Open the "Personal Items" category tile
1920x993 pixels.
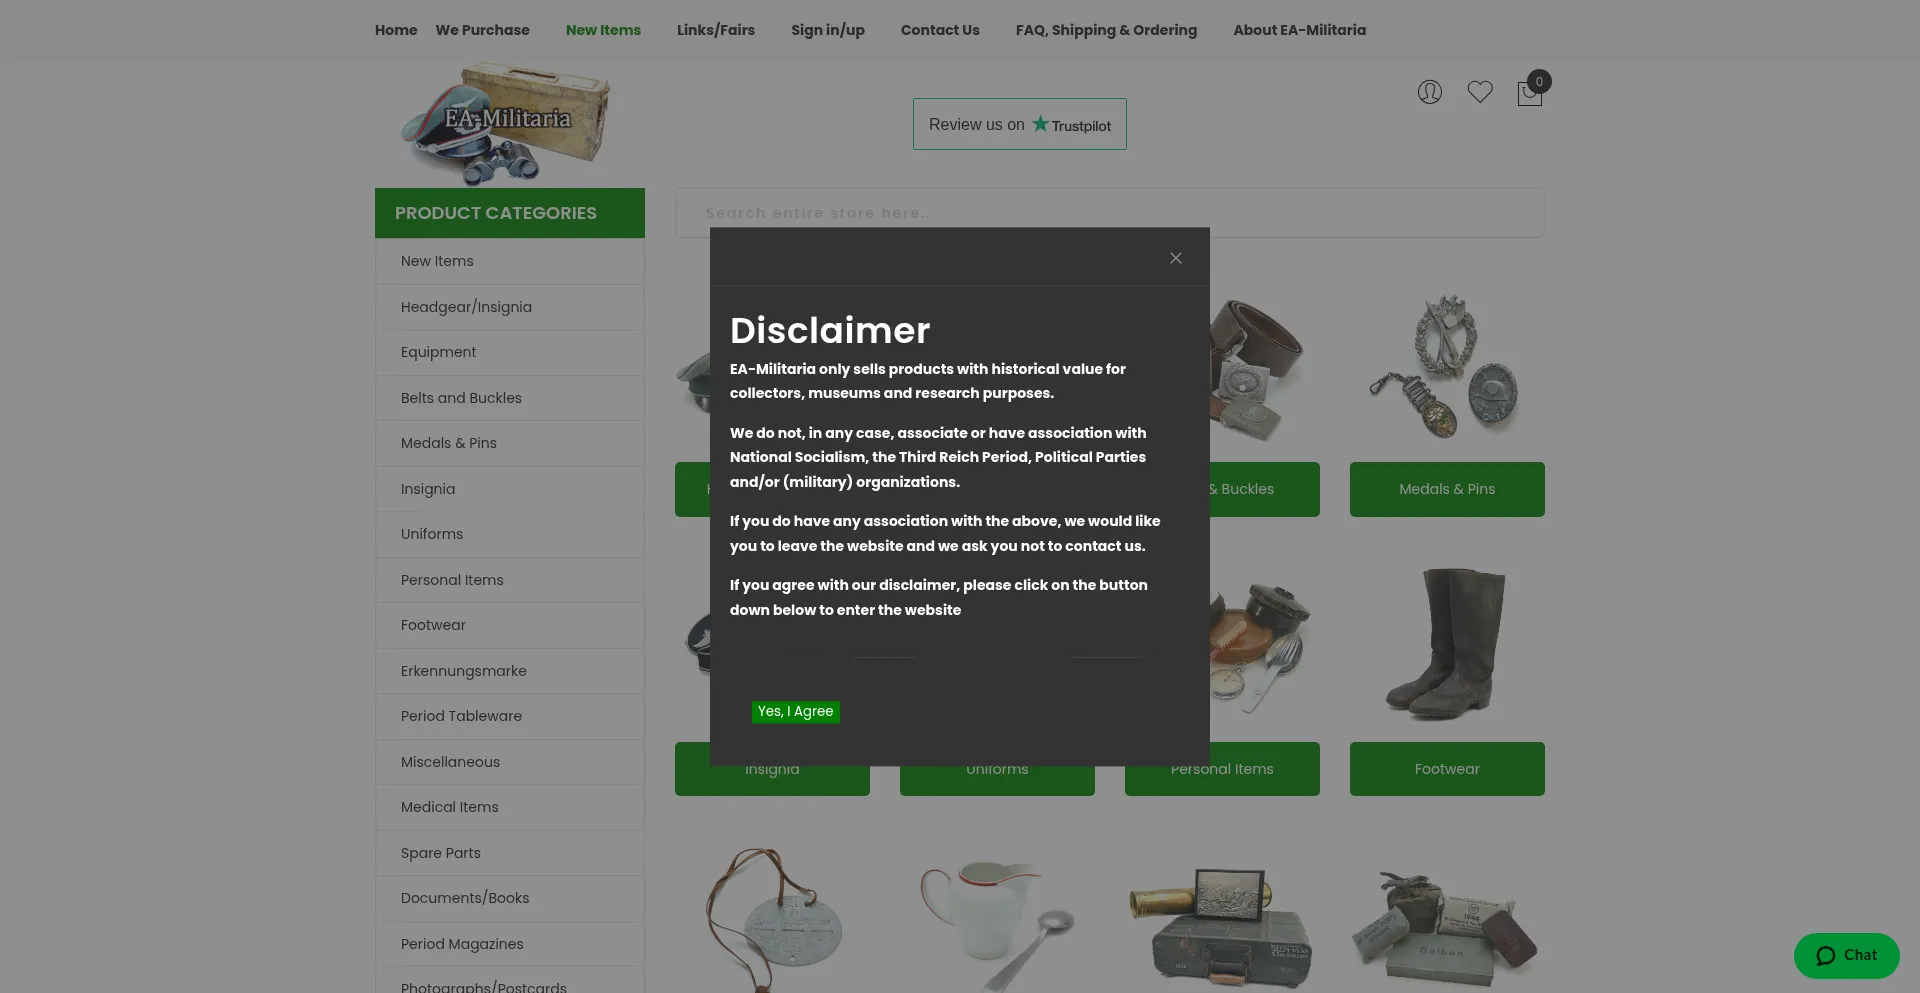click(1222, 768)
